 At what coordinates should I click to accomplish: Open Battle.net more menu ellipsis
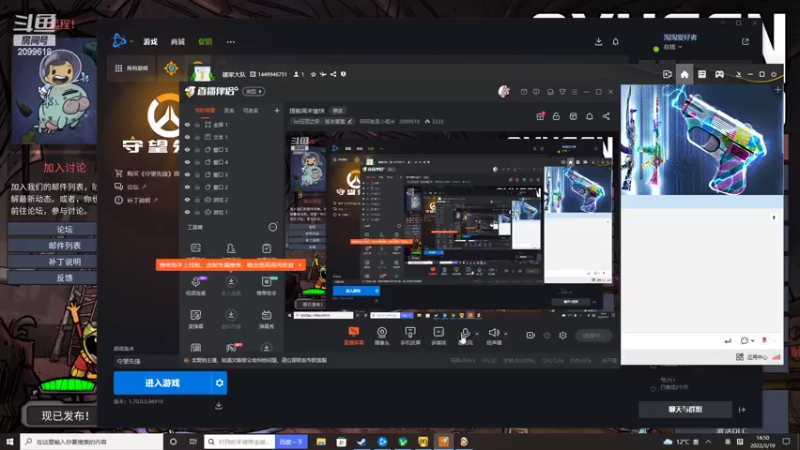[x=231, y=42]
